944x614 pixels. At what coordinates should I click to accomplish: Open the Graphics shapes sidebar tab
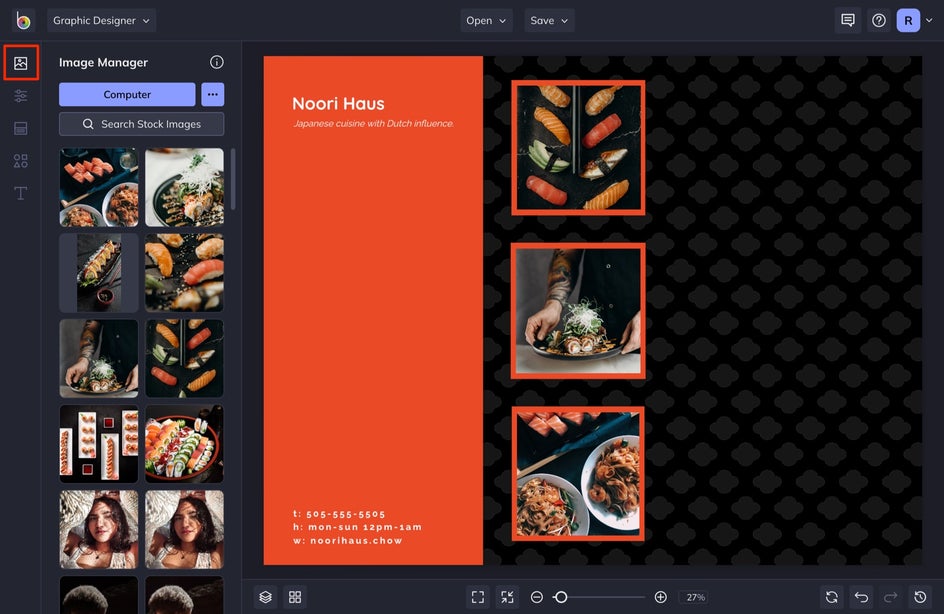[20, 161]
